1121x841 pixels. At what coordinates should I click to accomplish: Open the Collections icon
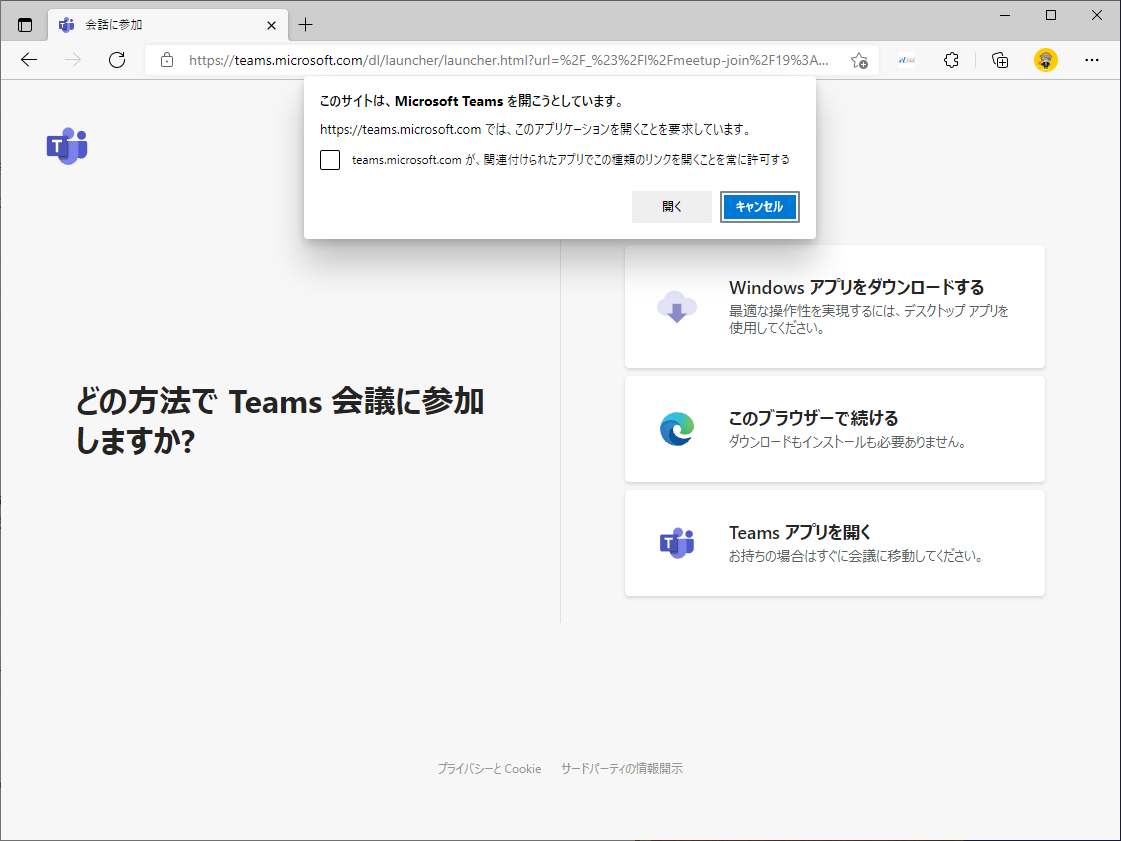click(x=1000, y=60)
